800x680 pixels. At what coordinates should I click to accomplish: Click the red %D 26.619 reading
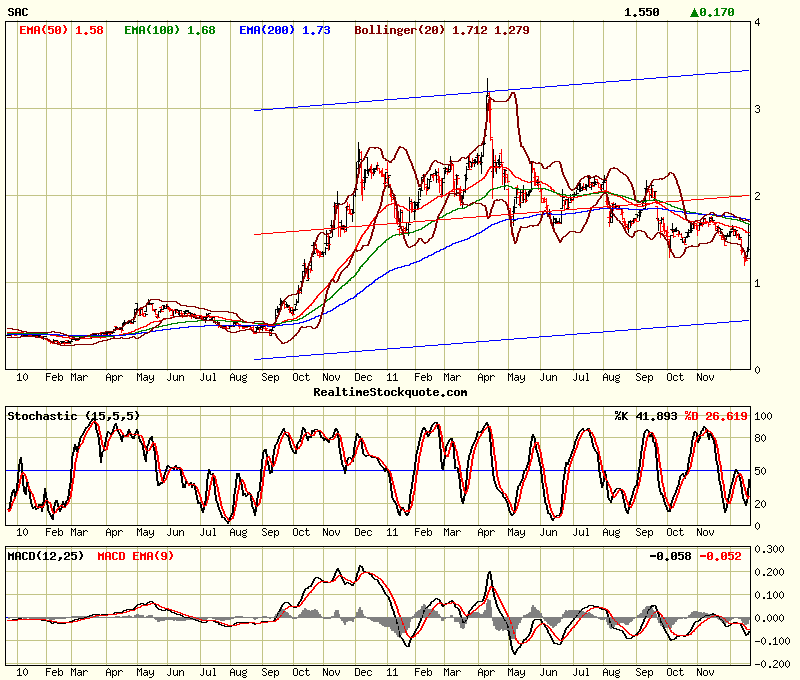click(716, 415)
